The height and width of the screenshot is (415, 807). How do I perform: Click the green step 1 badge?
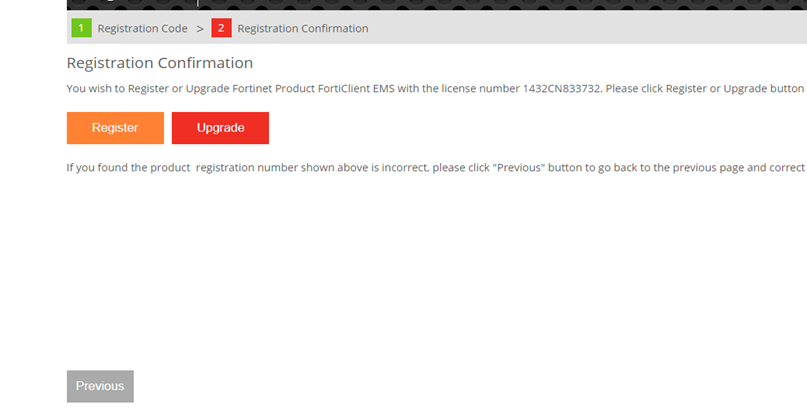[x=81, y=28]
